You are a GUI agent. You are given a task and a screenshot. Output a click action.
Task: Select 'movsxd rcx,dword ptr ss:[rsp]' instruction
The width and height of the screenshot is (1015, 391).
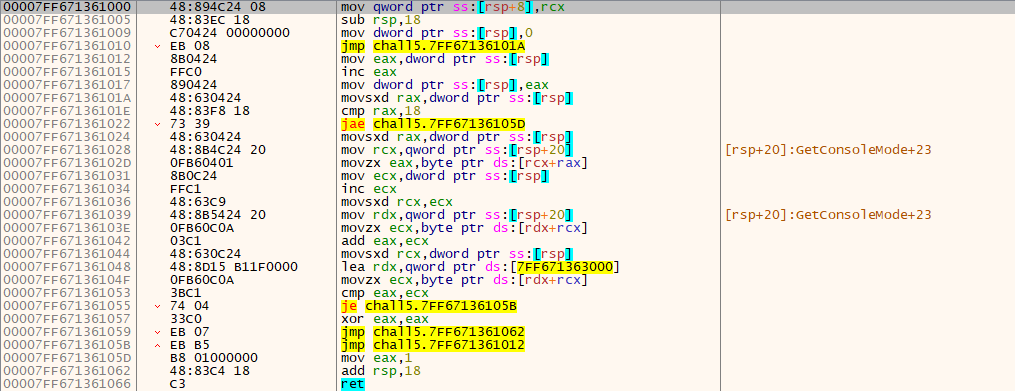pyautogui.click(x=458, y=253)
